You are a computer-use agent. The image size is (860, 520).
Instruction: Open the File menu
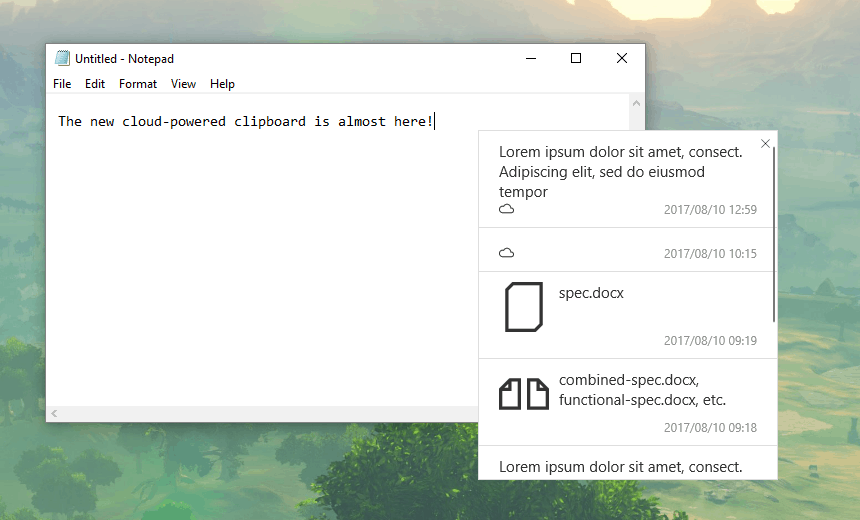(62, 84)
